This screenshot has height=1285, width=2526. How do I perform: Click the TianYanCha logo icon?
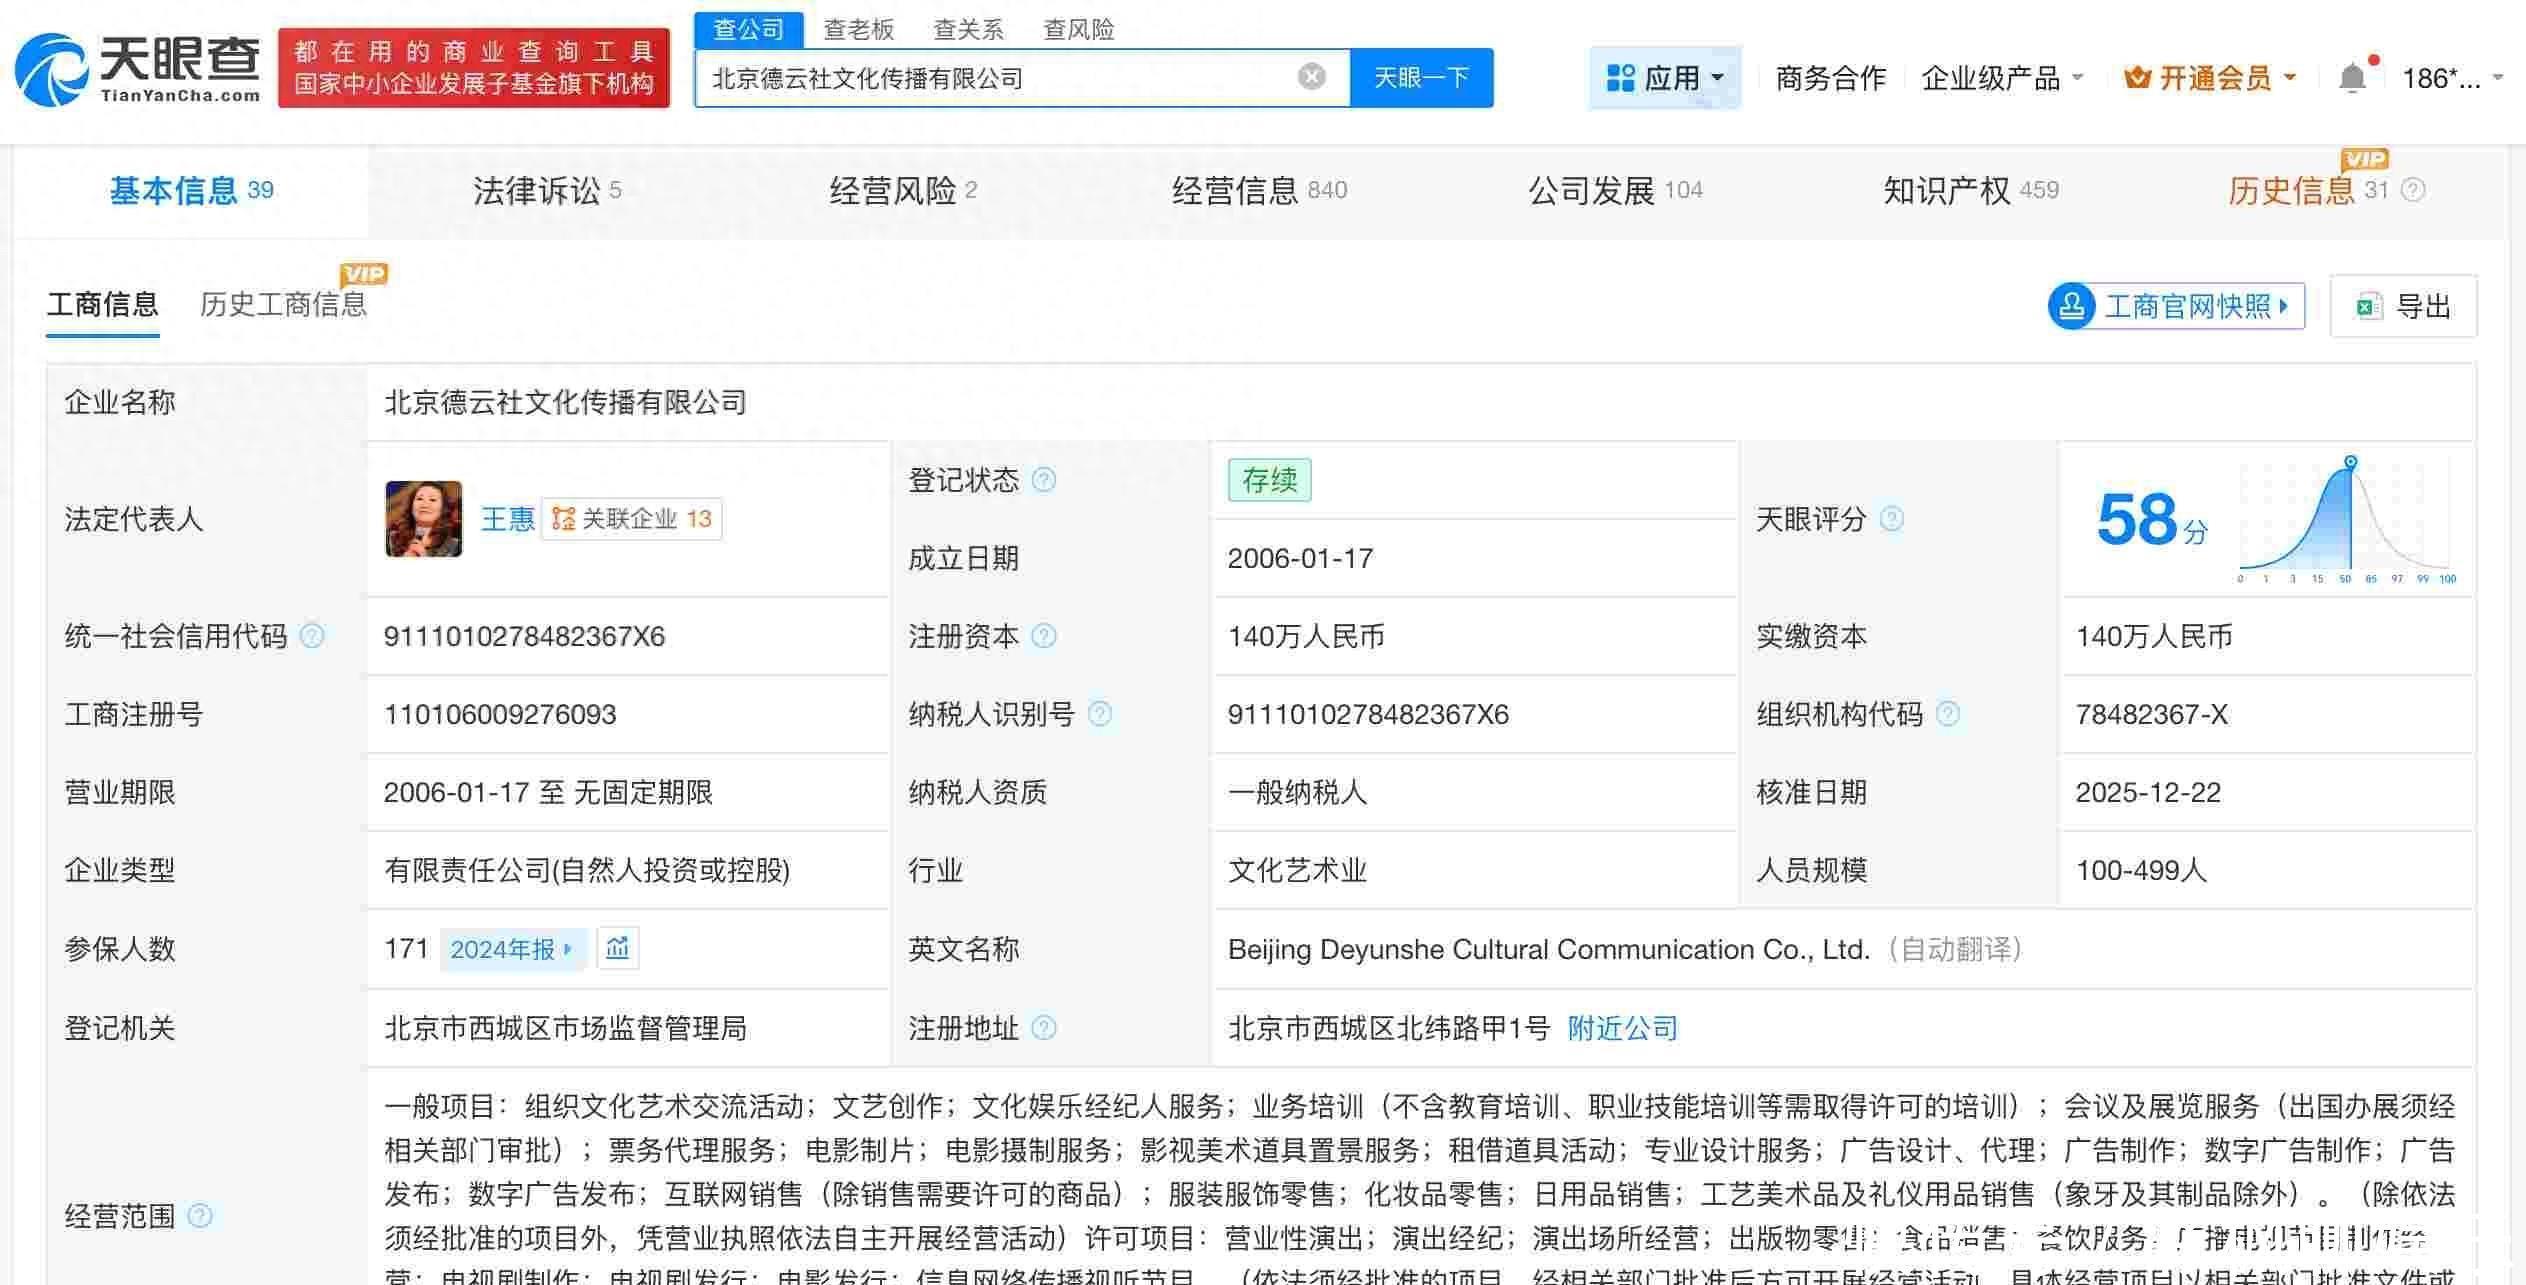click(x=52, y=70)
